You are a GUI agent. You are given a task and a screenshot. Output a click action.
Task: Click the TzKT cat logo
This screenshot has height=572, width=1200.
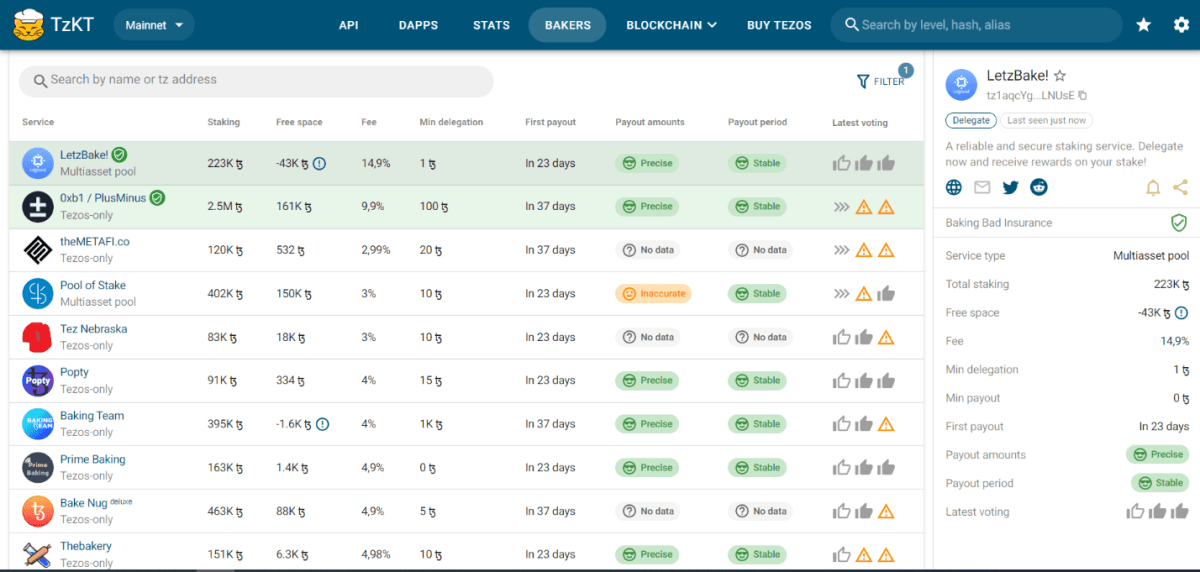[x=28, y=24]
